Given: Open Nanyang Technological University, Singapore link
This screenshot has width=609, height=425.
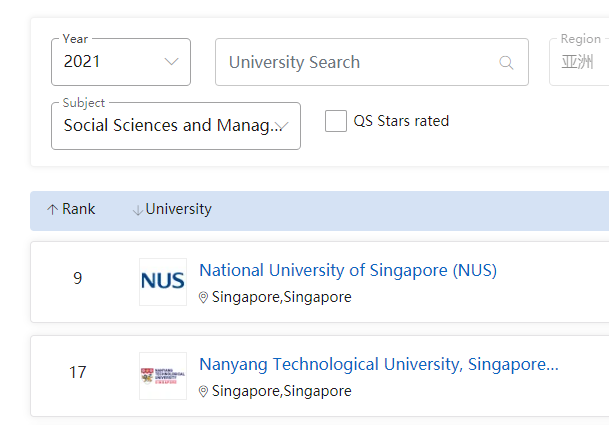Looking at the screenshot, I should pyautogui.click(x=378, y=364).
